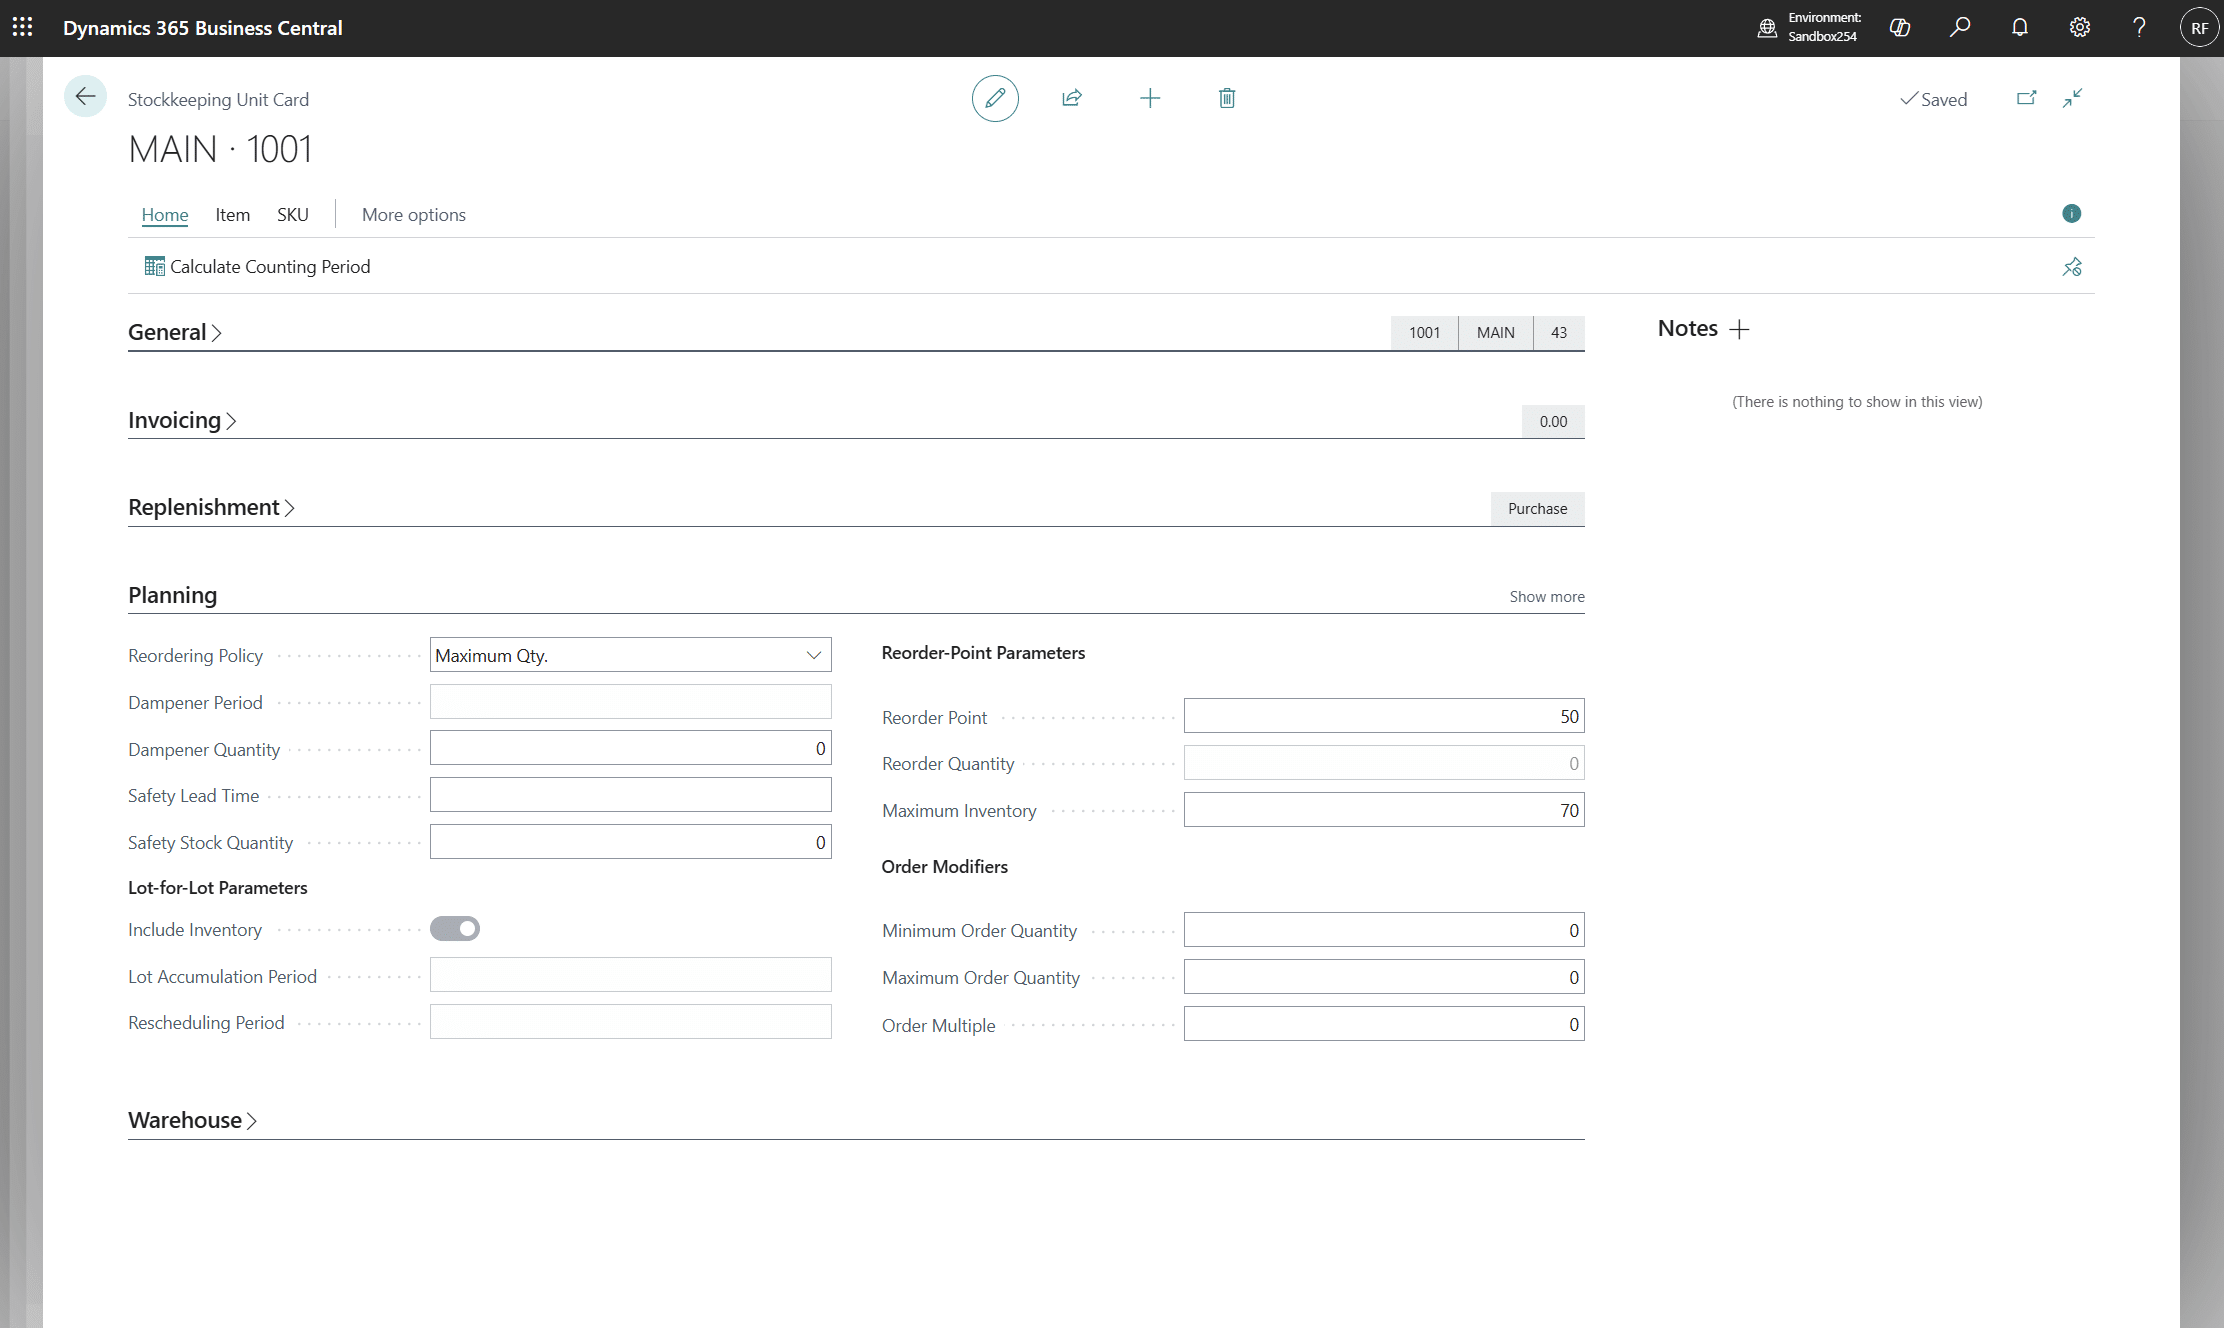The height and width of the screenshot is (1328, 2224).
Task: Switch to the Item tab
Action: click(233, 214)
